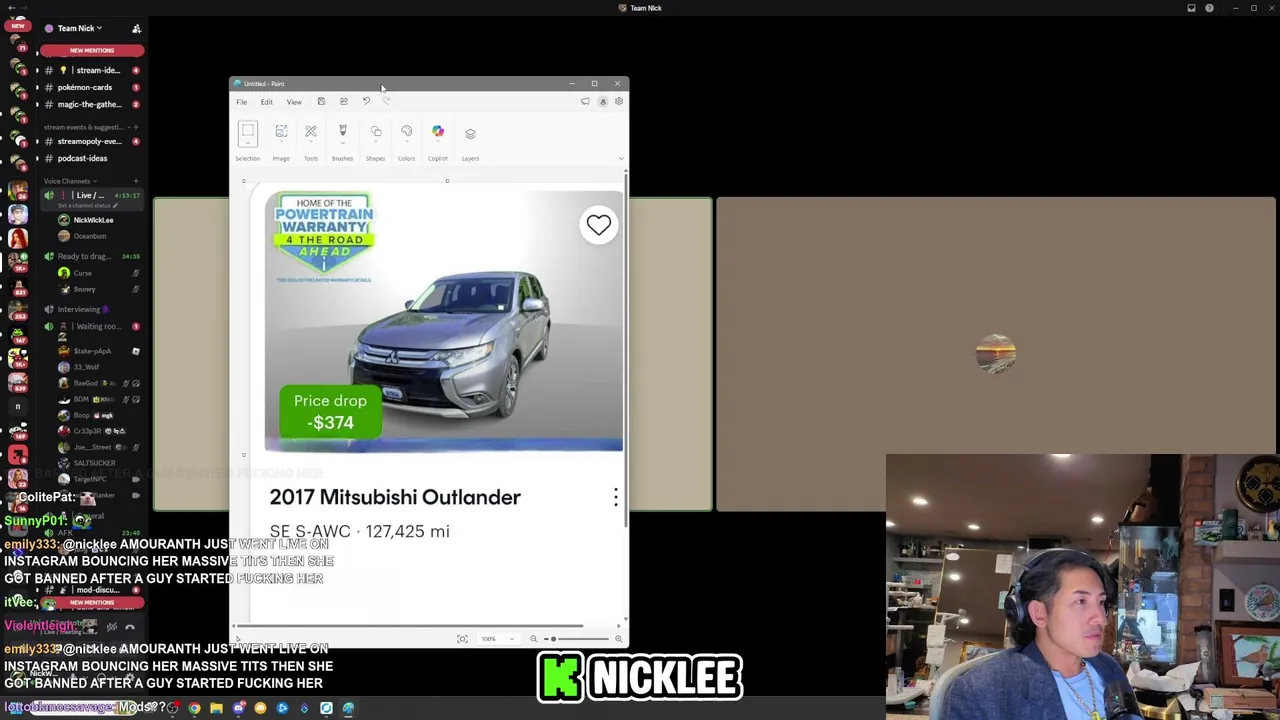The height and width of the screenshot is (720, 1280).
Task: Click the sunset avatar in the call view
Action: pyautogui.click(x=995, y=354)
